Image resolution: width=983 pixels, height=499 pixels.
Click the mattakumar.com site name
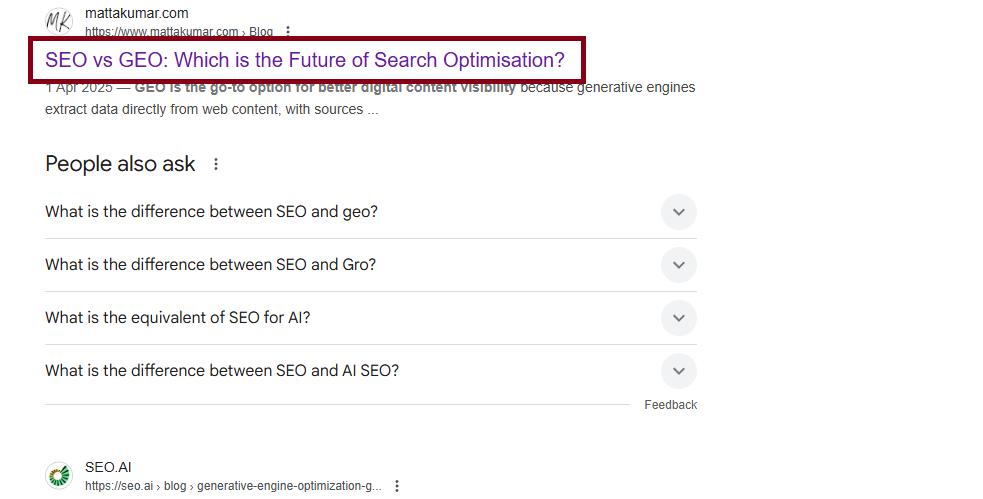click(137, 13)
